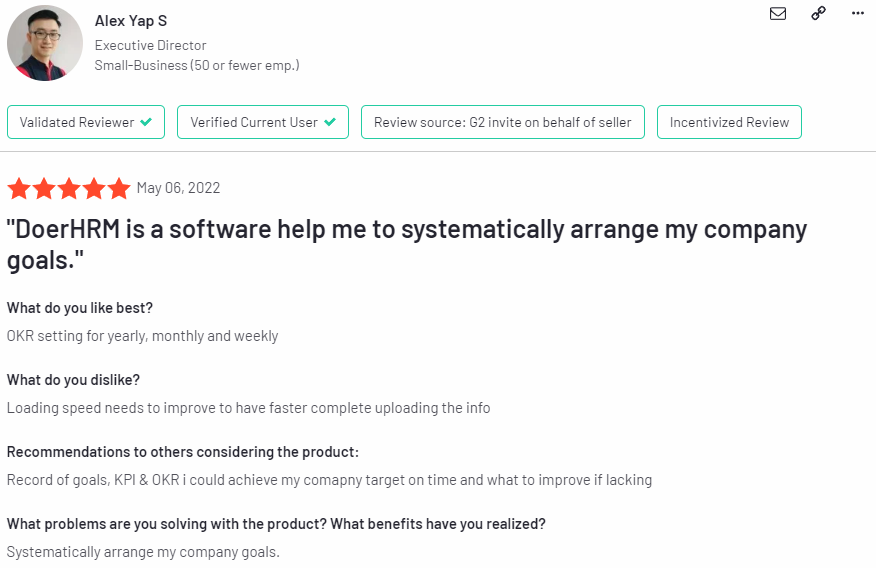
Task: Click the fifth orange rating star
Action: (x=119, y=188)
